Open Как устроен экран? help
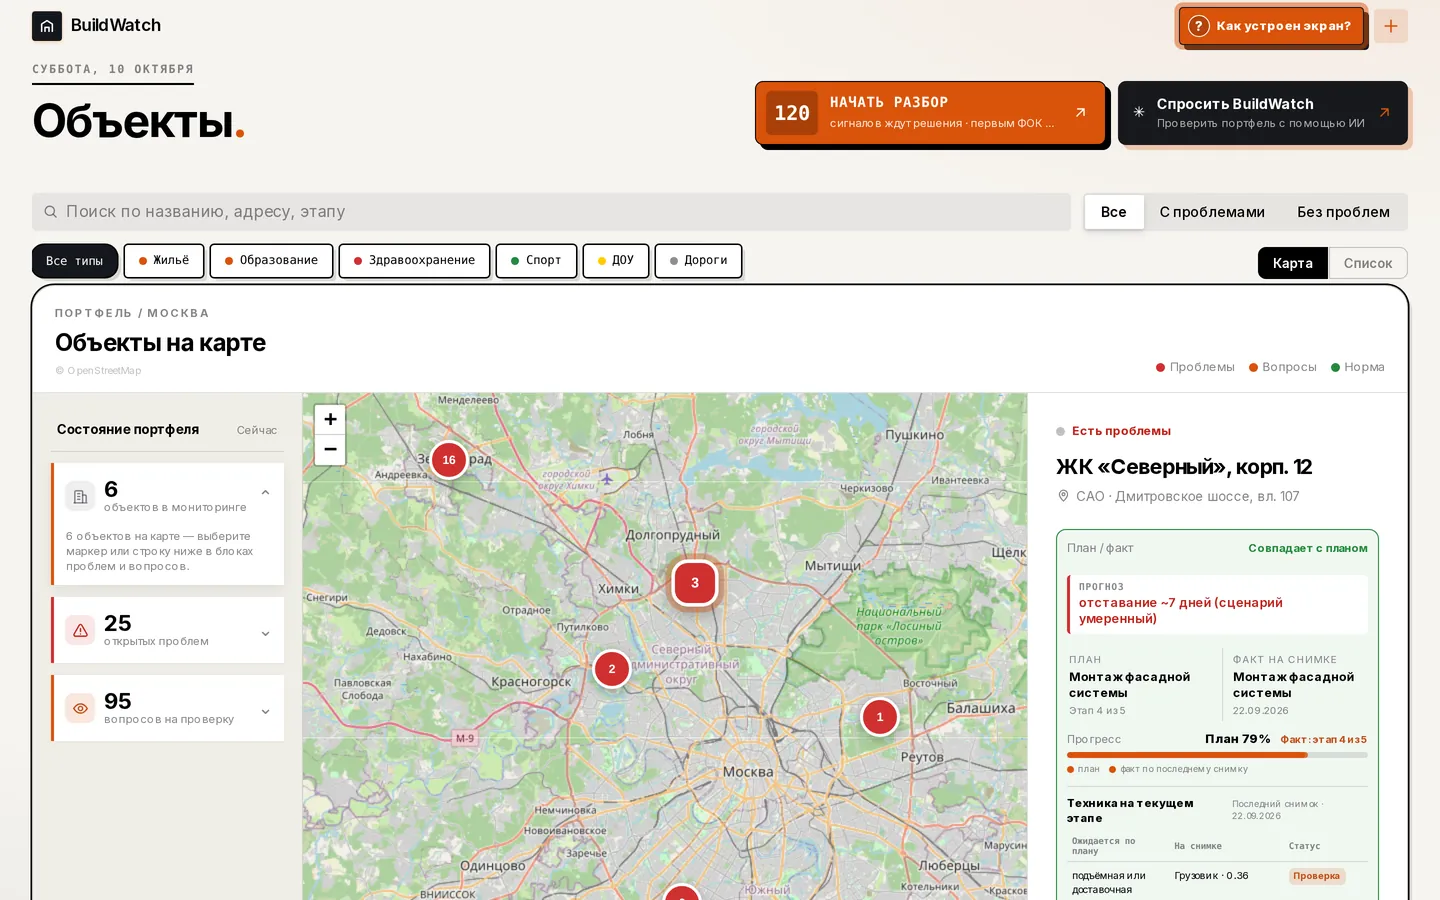The image size is (1440, 900). click(1270, 26)
